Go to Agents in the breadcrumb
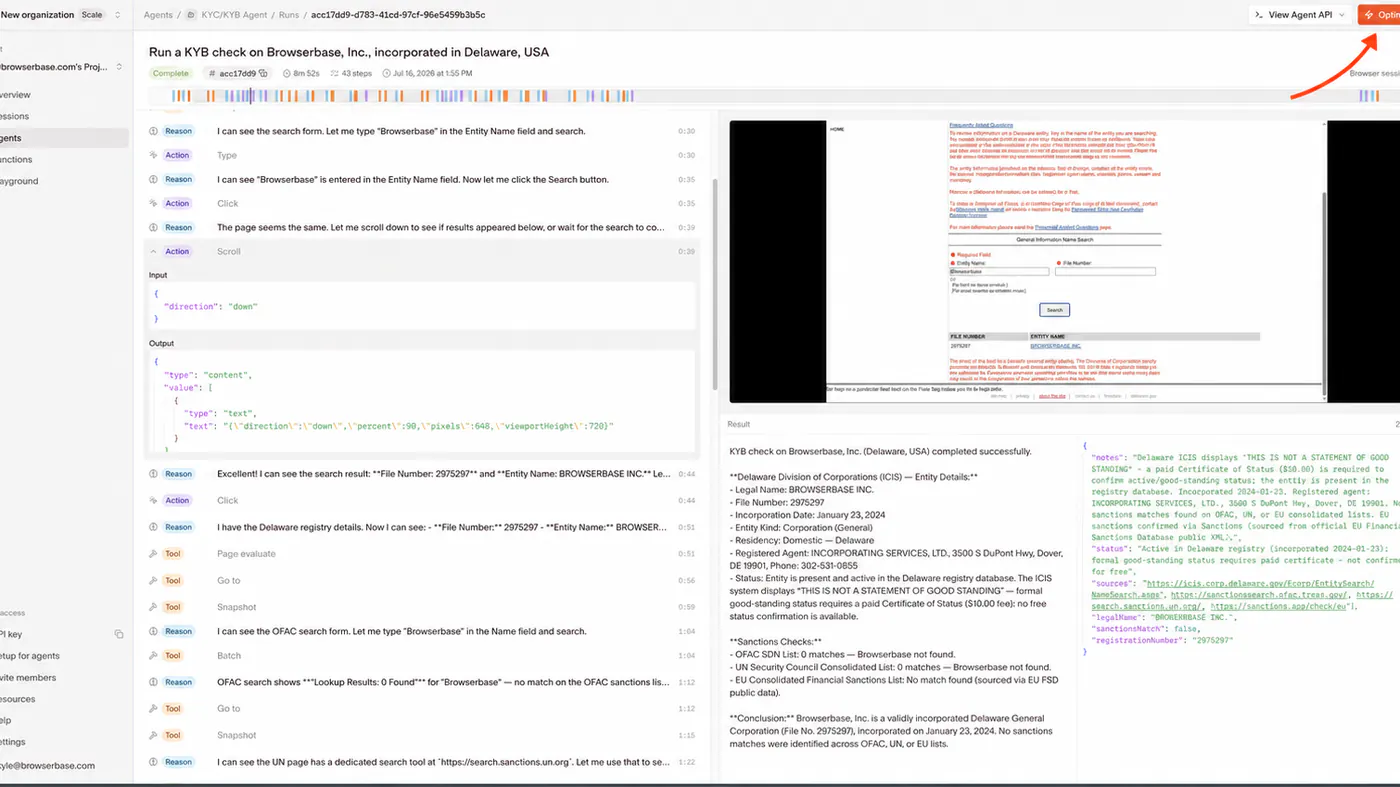This screenshot has width=1400, height=787. (158, 15)
